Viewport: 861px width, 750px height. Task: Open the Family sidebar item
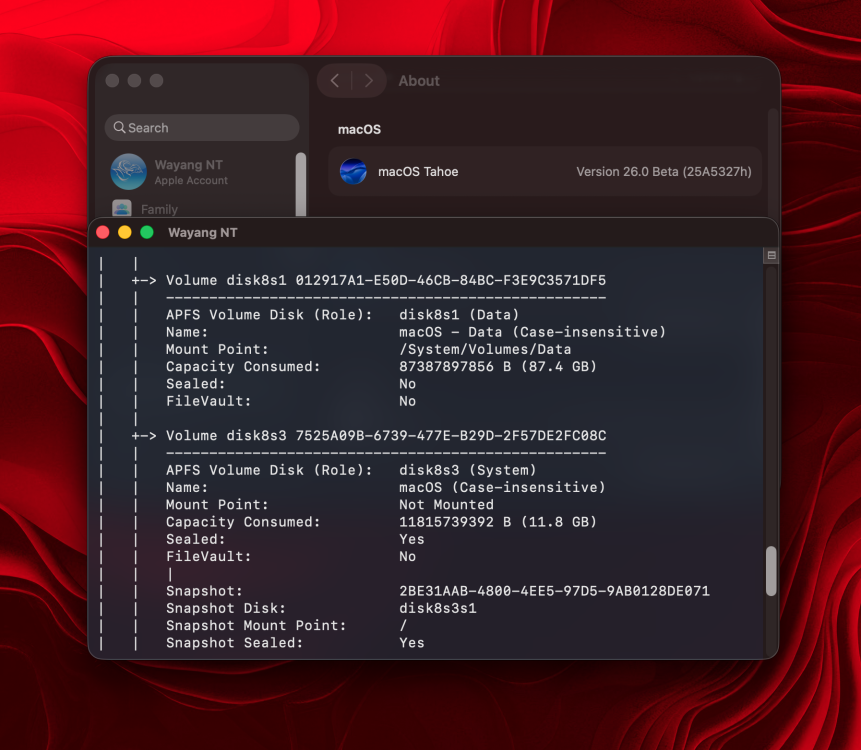pos(159,209)
